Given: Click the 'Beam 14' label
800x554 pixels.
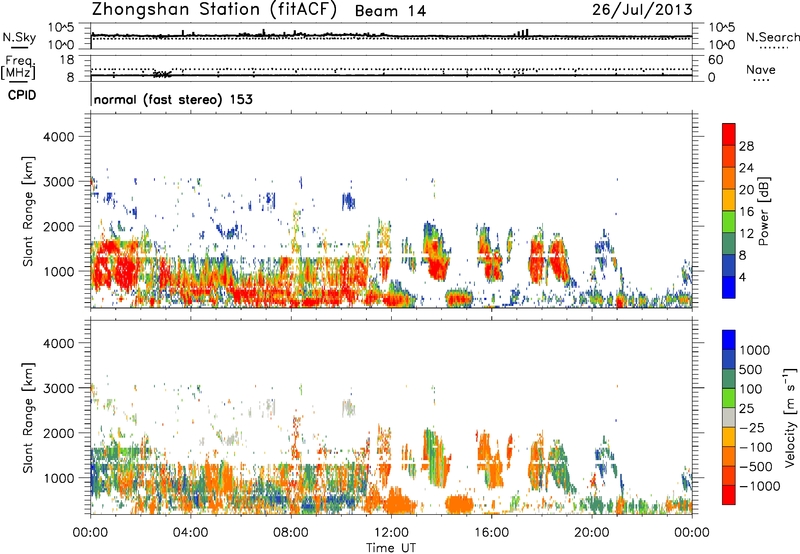Looking at the screenshot, I should click(x=390, y=11).
